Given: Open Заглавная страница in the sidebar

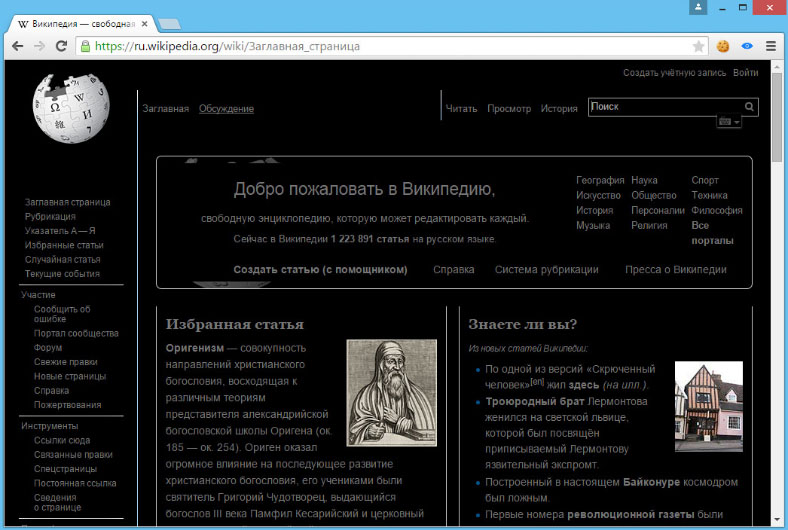Looking at the screenshot, I should (x=67, y=202).
